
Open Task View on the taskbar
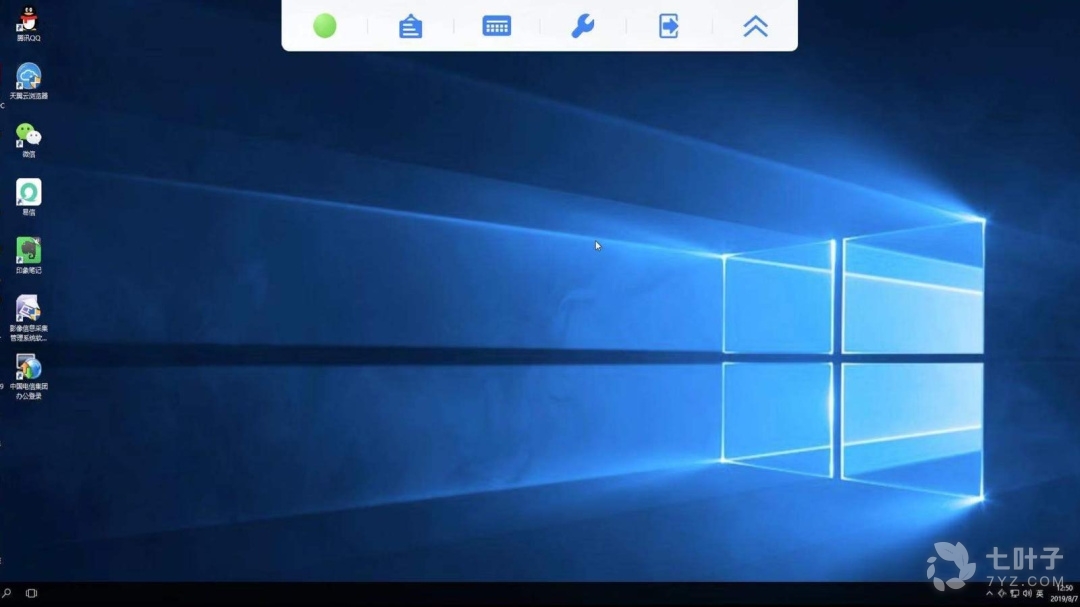tap(31, 593)
